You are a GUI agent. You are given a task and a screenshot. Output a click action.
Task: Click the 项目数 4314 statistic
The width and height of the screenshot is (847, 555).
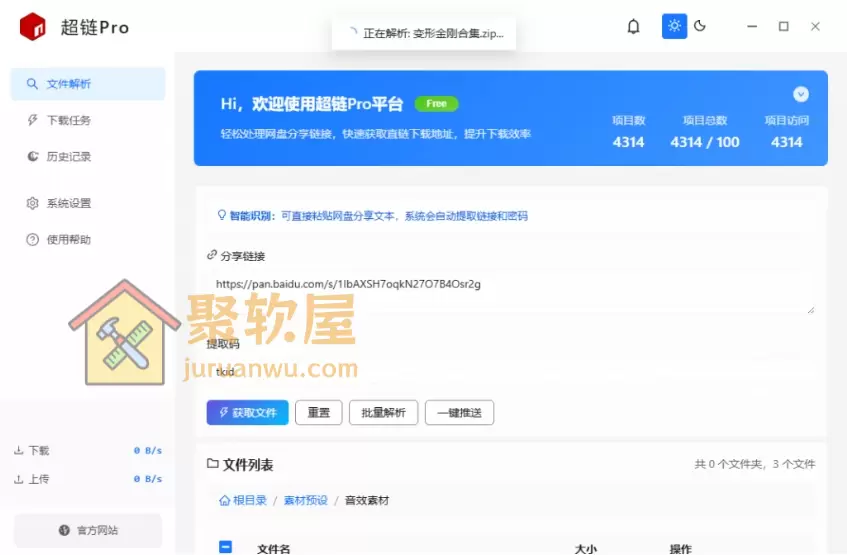pyautogui.click(x=628, y=132)
